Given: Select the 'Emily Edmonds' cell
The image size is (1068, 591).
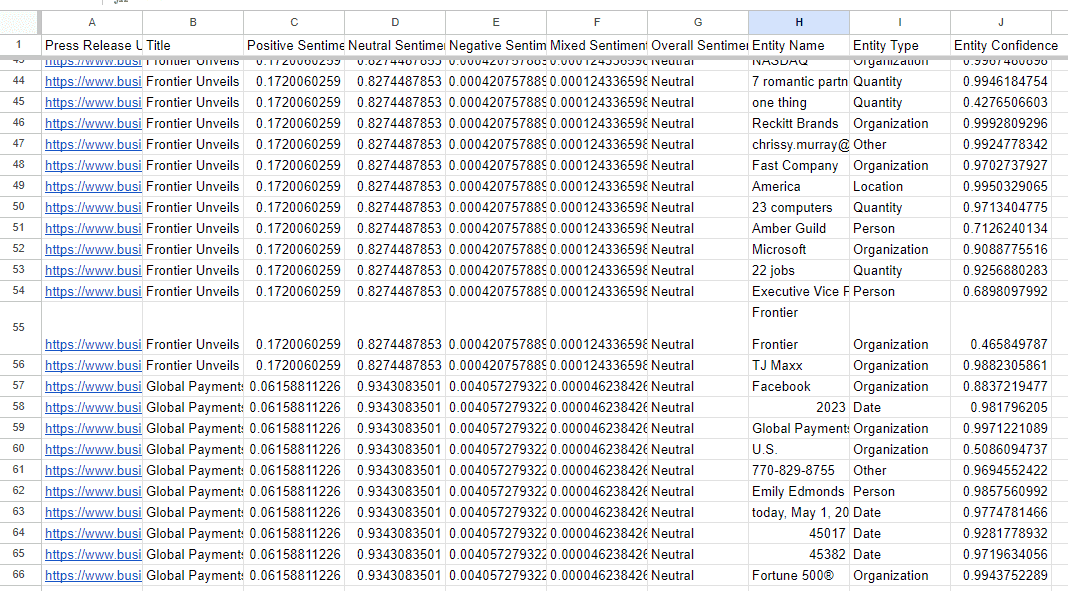Looking at the screenshot, I should tap(799, 492).
